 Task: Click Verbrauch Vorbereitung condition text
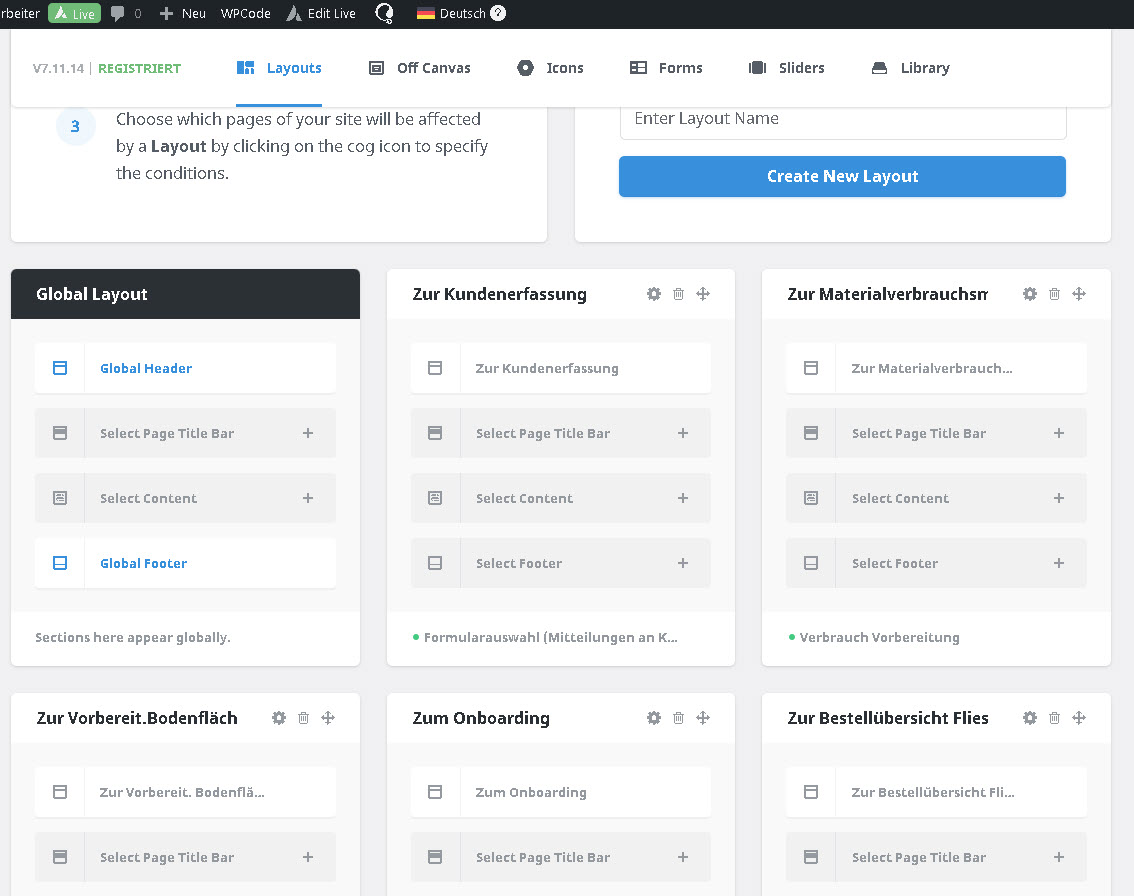click(x=879, y=637)
